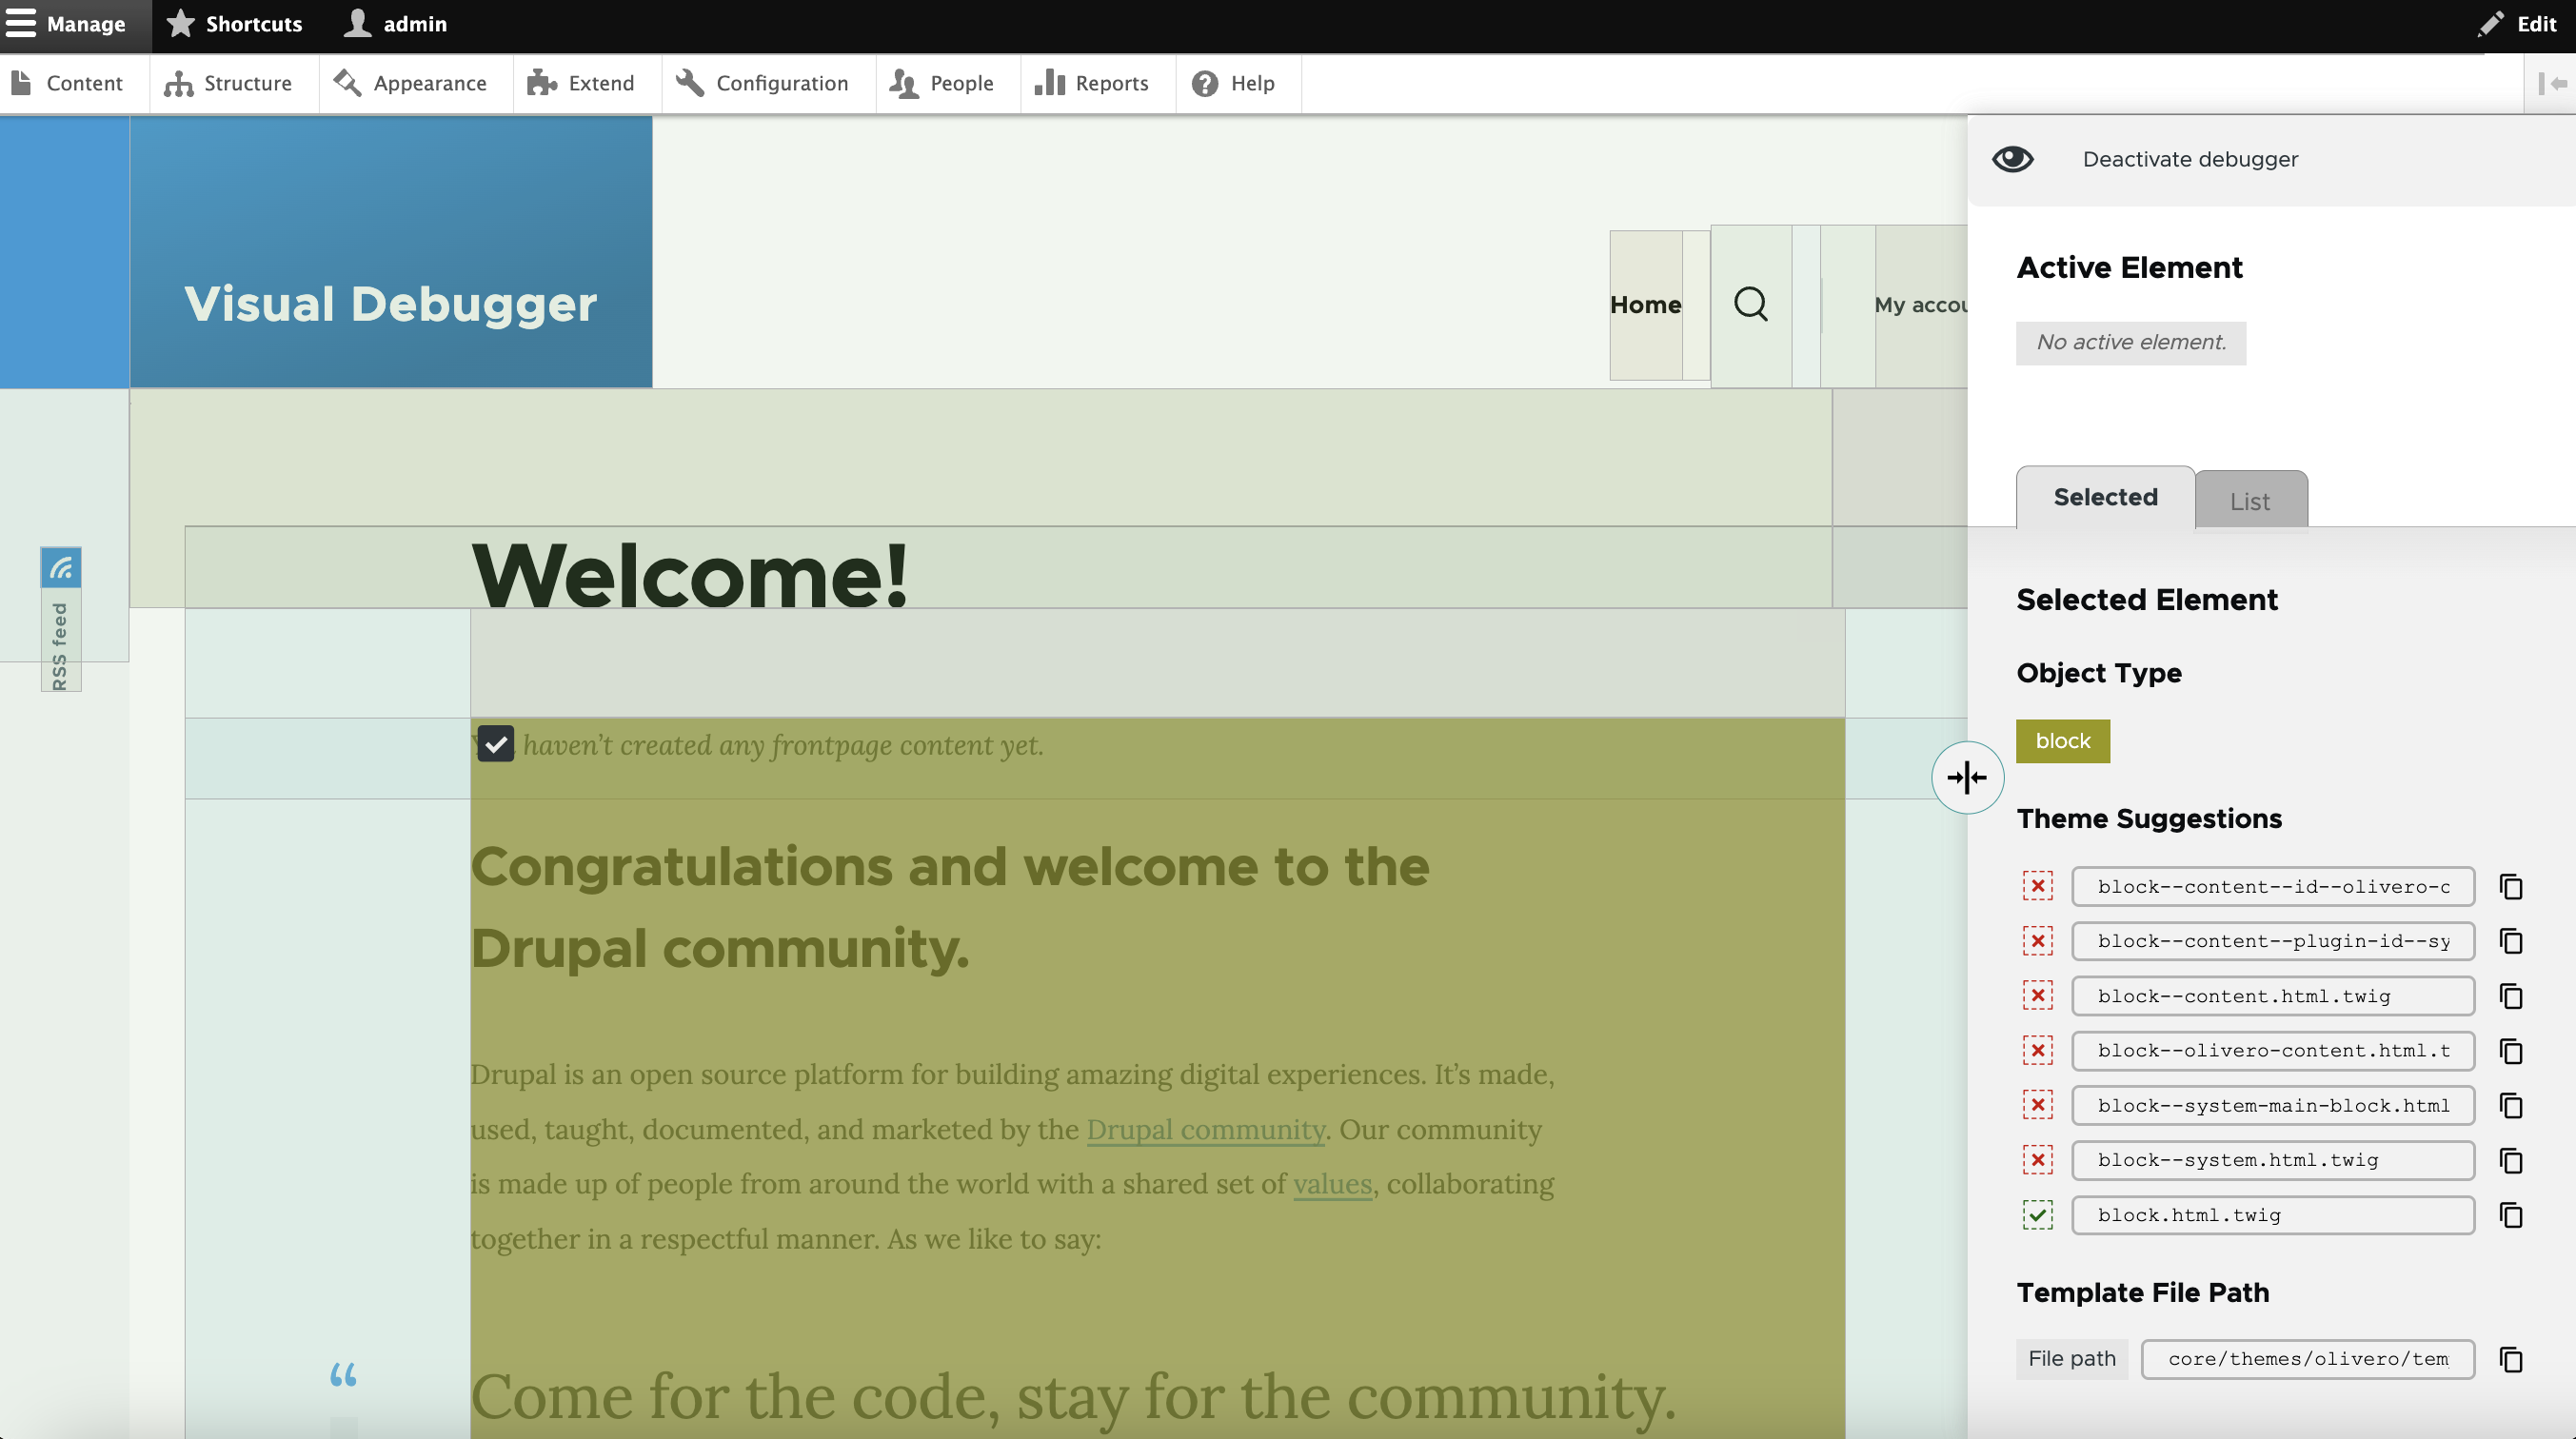Open the Drupal community link
Image resolution: width=2576 pixels, height=1439 pixels.
click(x=1204, y=1129)
